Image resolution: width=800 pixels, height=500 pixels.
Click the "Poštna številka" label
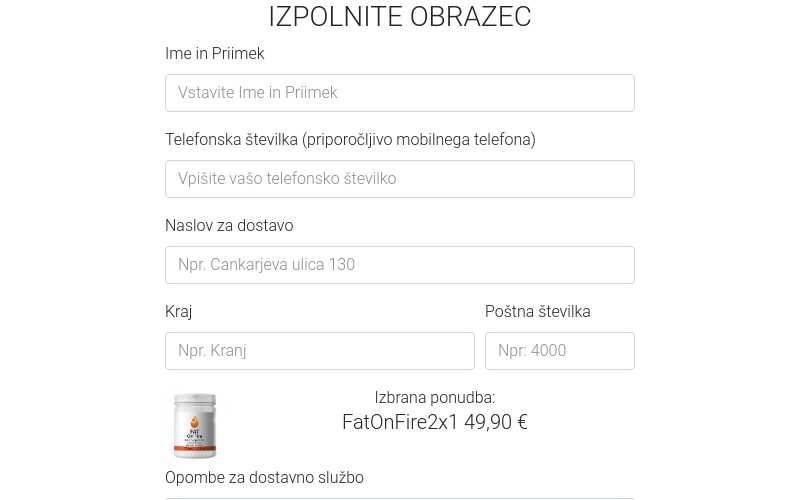538,312
